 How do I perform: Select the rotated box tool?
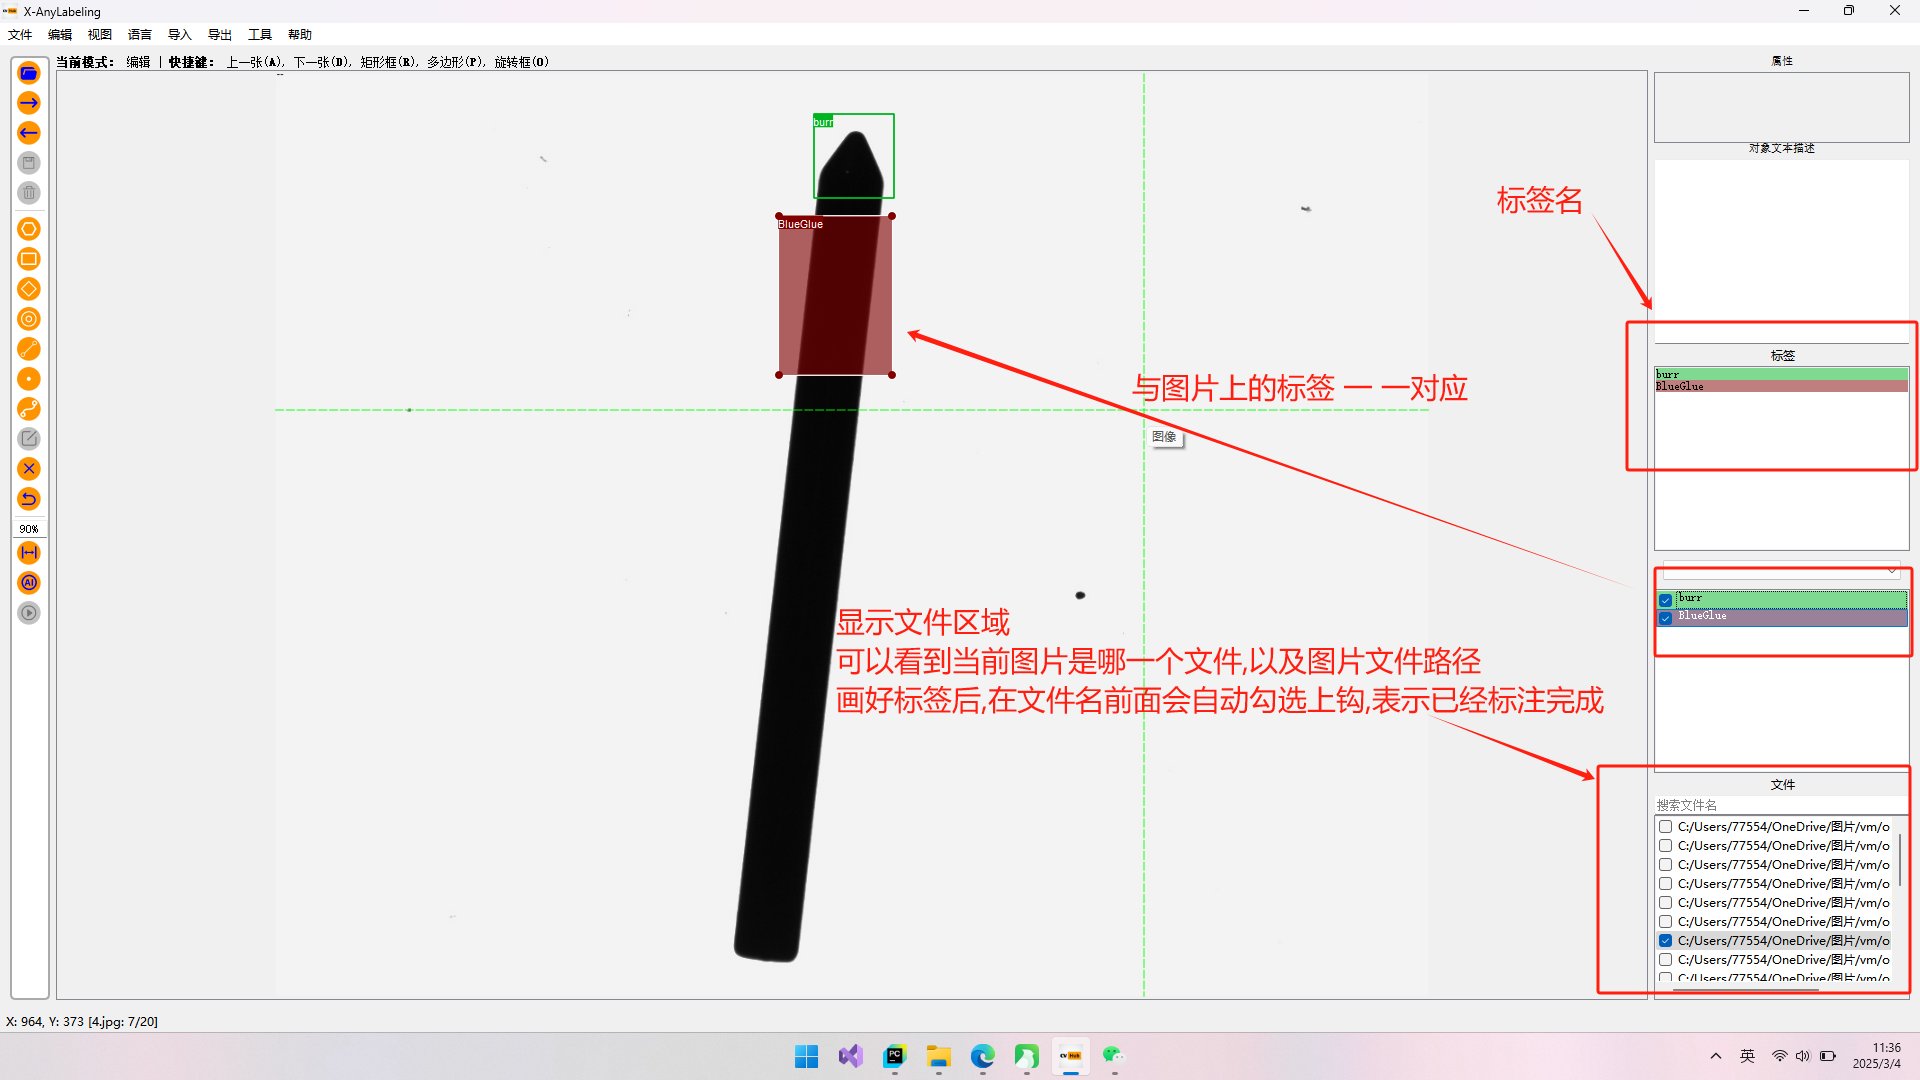point(29,289)
